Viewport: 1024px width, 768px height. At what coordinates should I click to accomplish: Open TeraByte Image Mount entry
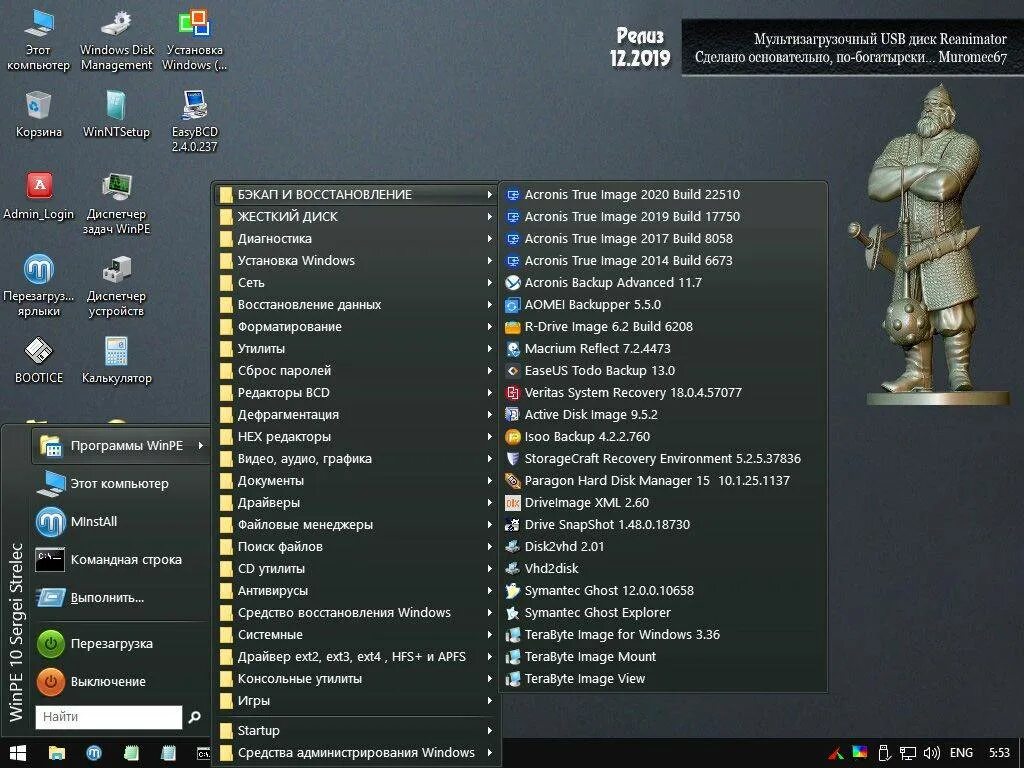tap(663, 657)
